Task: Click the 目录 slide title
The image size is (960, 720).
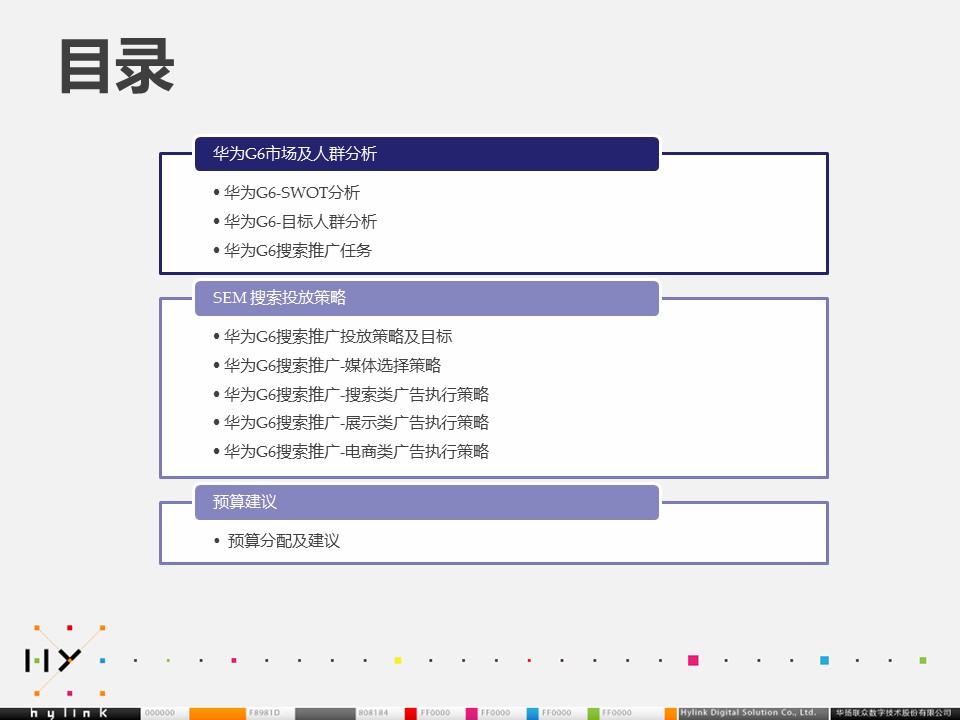Action: click(x=117, y=68)
